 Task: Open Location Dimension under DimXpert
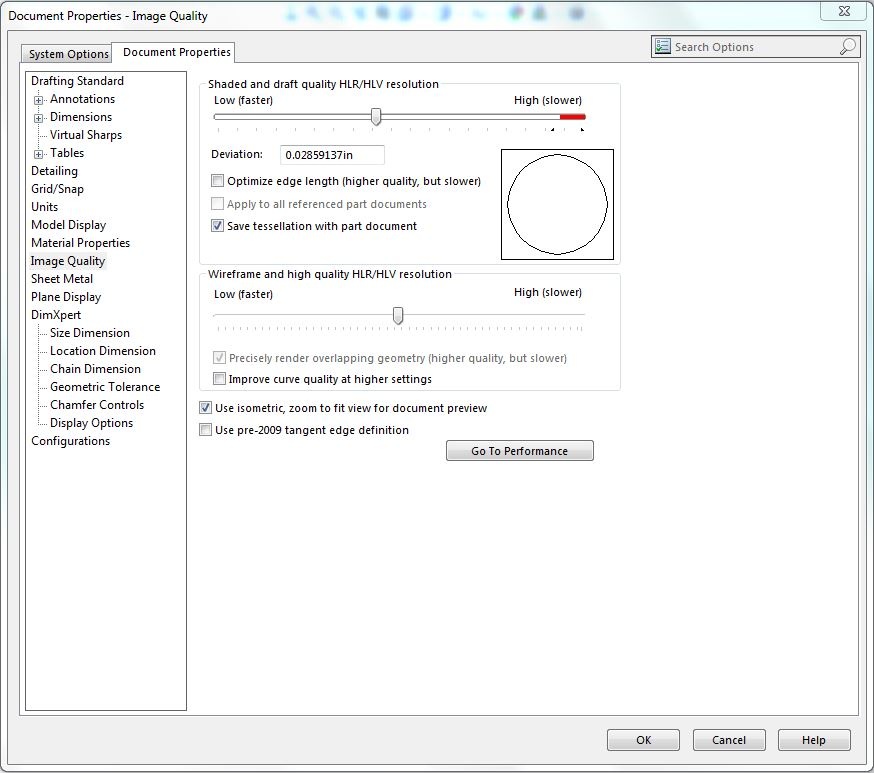pyautogui.click(x=103, y=351)
